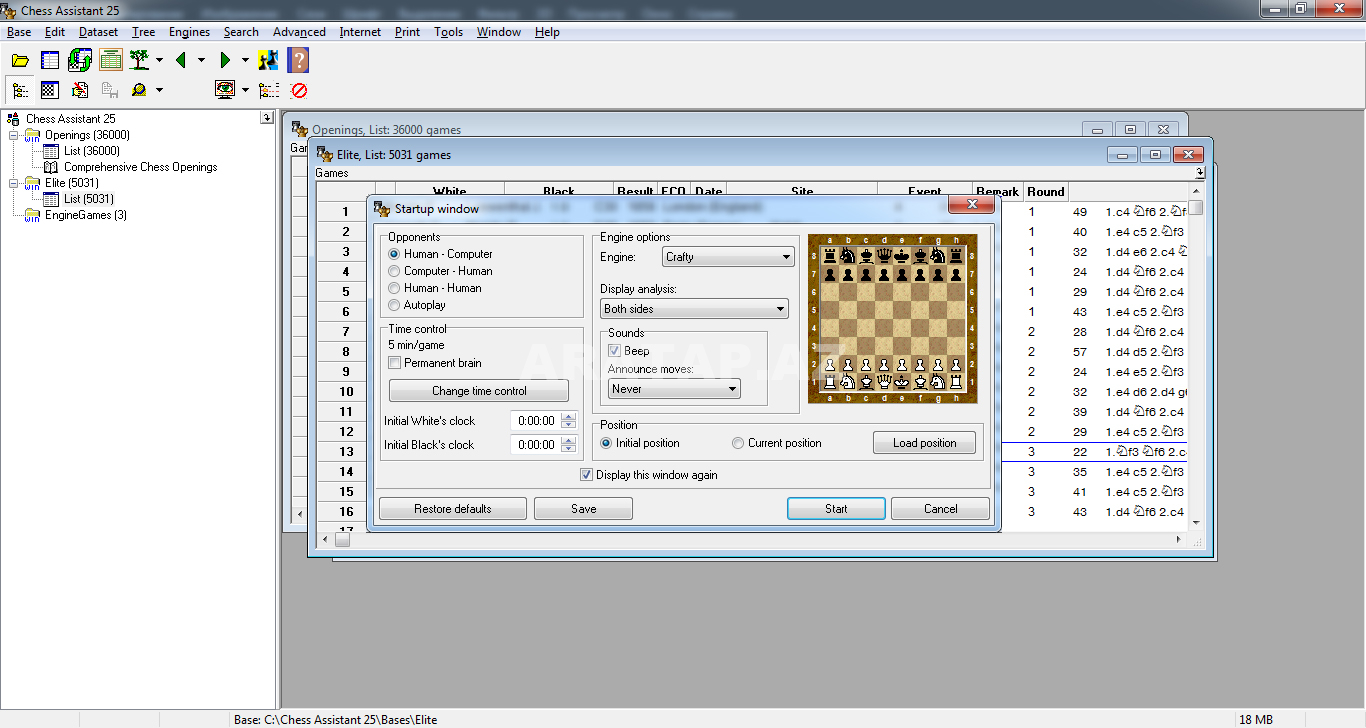Open dropdown arrow next to eye monitor
This screenshot has width=1366, height=728.
tap(245, 90)
